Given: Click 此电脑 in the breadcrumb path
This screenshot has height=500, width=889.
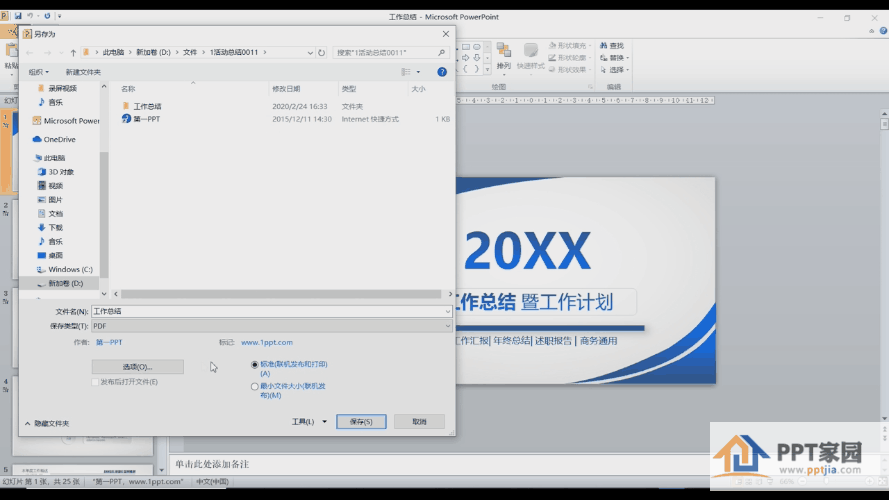Looking at the screenshot, I should click(113, 52).
